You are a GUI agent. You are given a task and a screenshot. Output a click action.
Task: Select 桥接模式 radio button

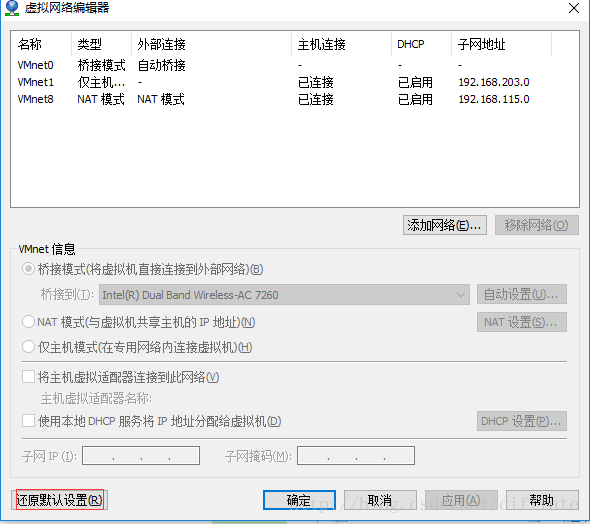click(28, 269)
